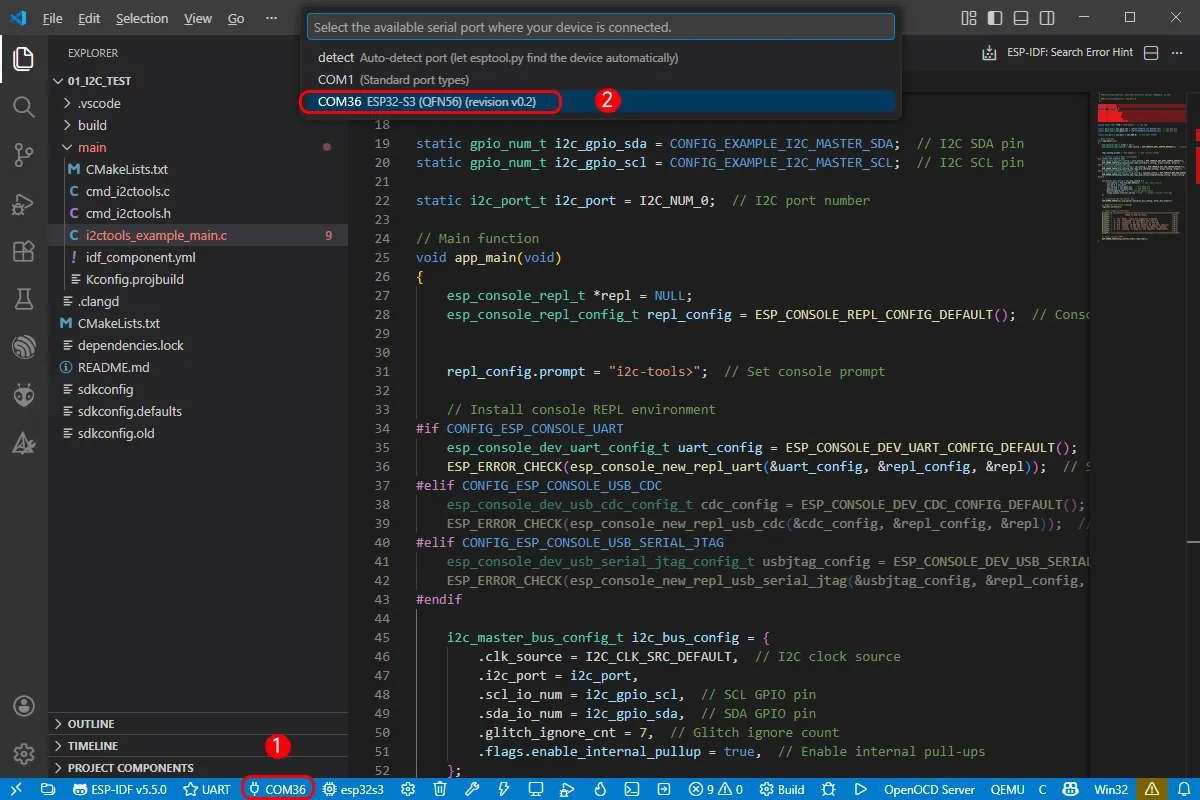The width and height of the screenshot is (1200, 800).
Task: Click the full clean trash icon
Action: [x=440, y=789]
